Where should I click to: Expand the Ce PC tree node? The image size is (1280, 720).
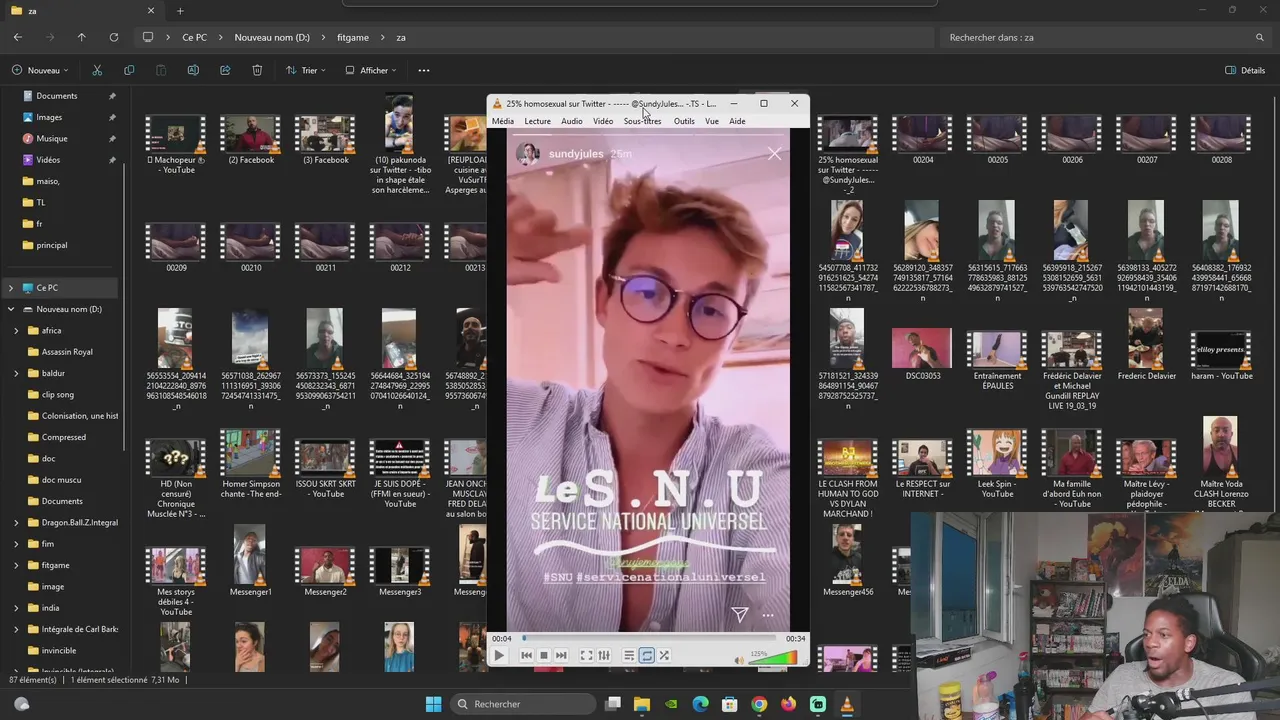(x=11, y=288)
